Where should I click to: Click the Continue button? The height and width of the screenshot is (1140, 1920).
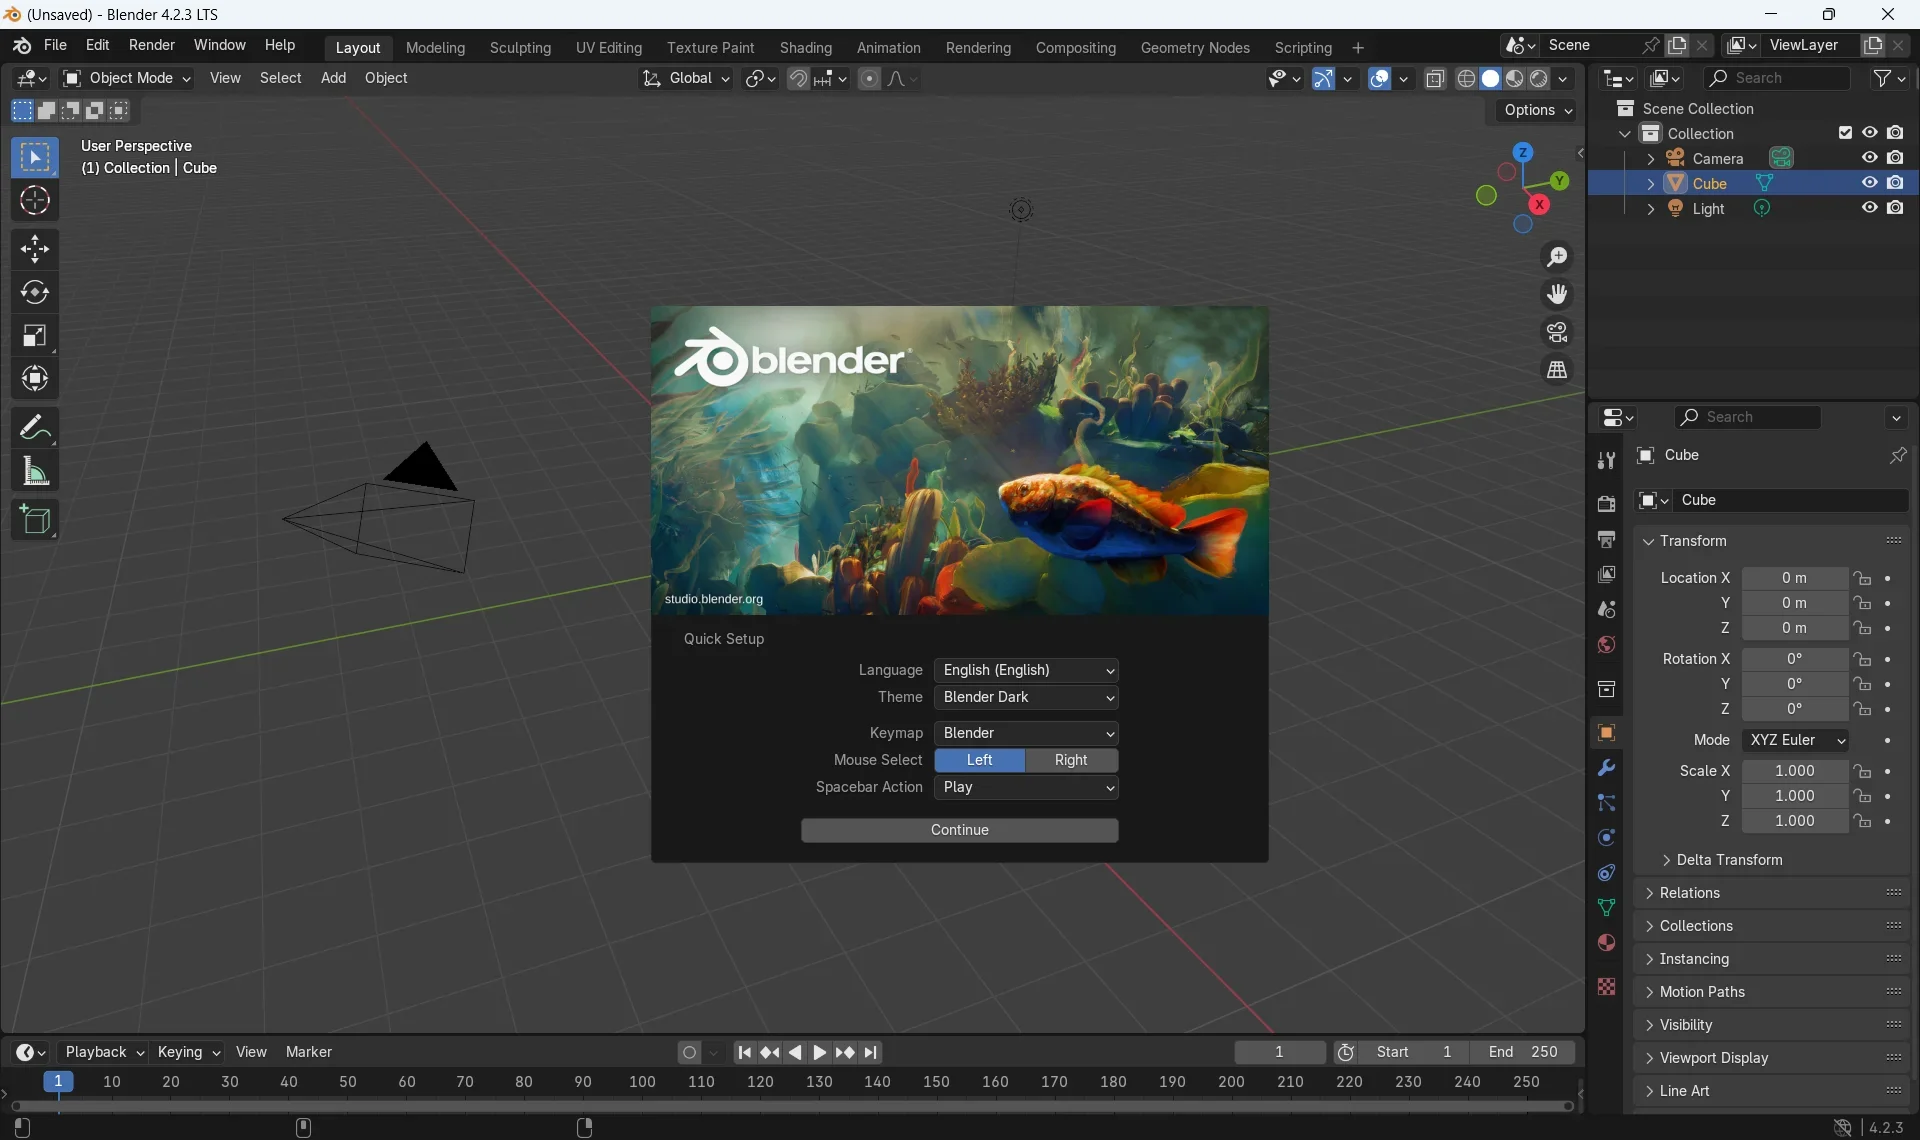[959, 830]
